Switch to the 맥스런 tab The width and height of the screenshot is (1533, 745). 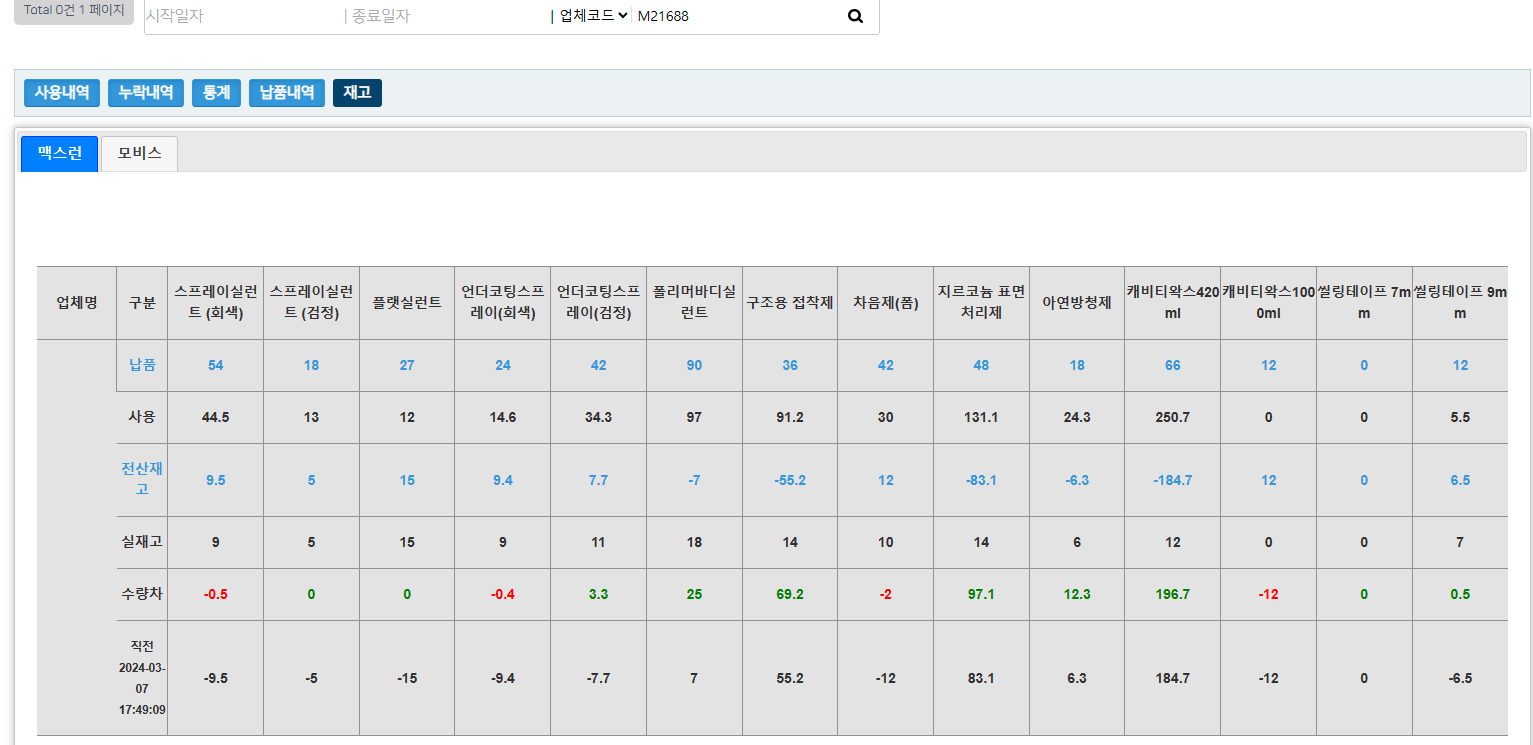click(60, 154)
